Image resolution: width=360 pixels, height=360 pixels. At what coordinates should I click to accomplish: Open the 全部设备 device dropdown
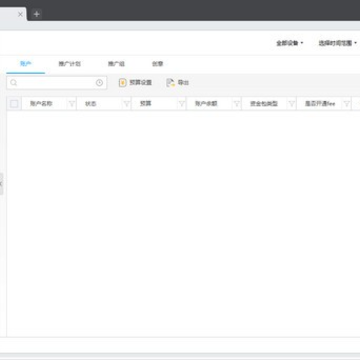(x=290, y=43)
